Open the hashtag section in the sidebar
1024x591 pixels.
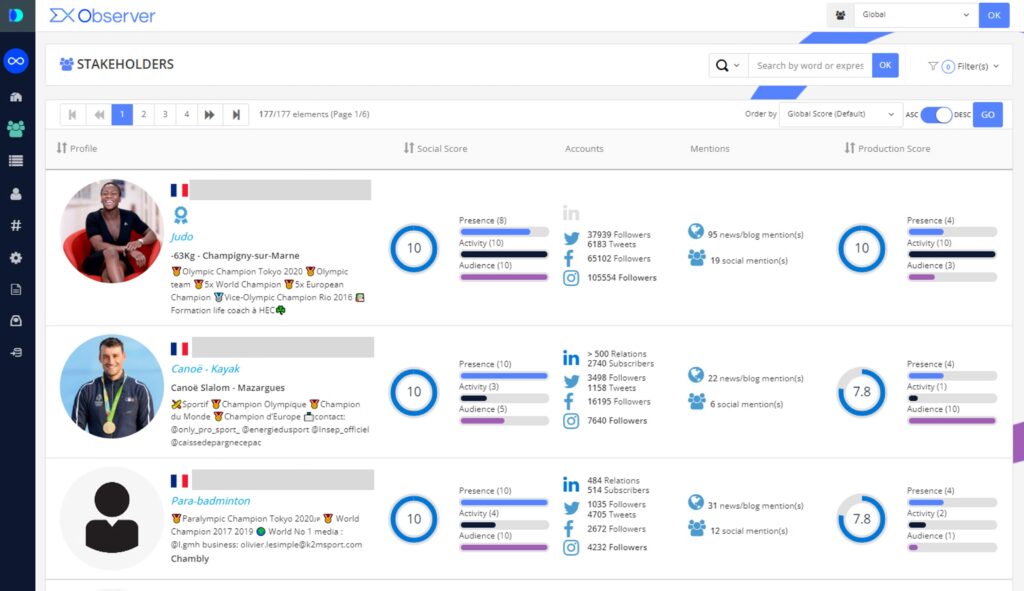point(16,226)
